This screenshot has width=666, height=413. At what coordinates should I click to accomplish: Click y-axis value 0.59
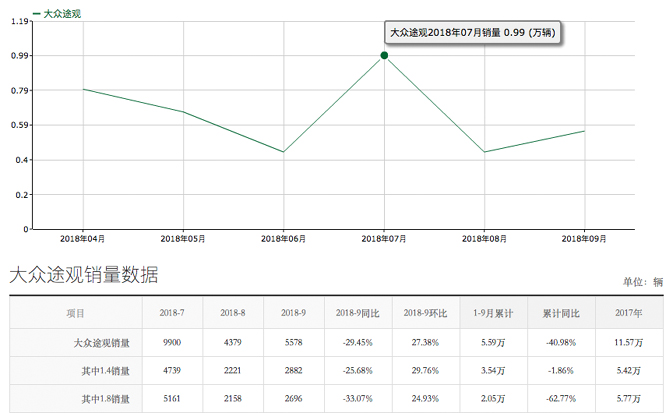click(20, 125)
